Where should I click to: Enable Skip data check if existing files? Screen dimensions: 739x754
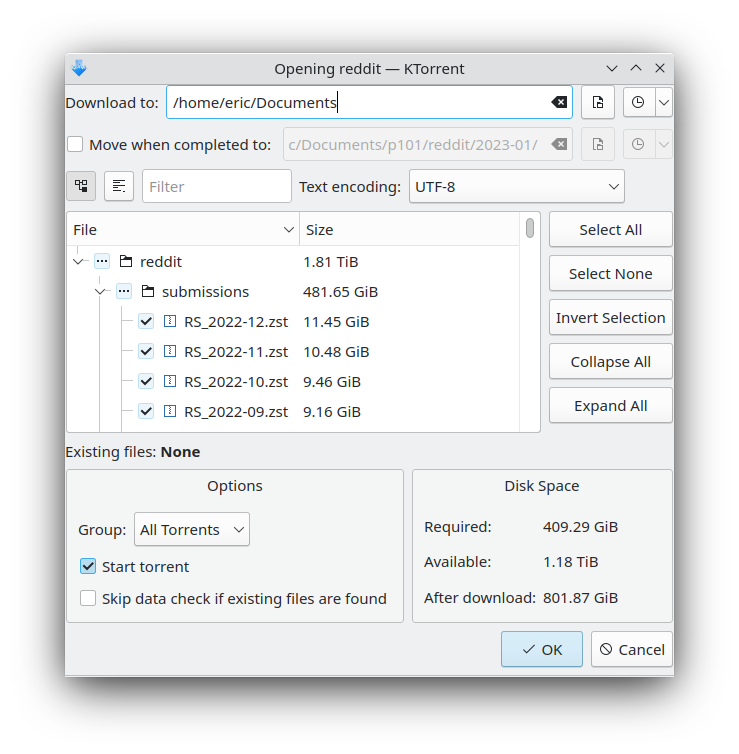88,599
